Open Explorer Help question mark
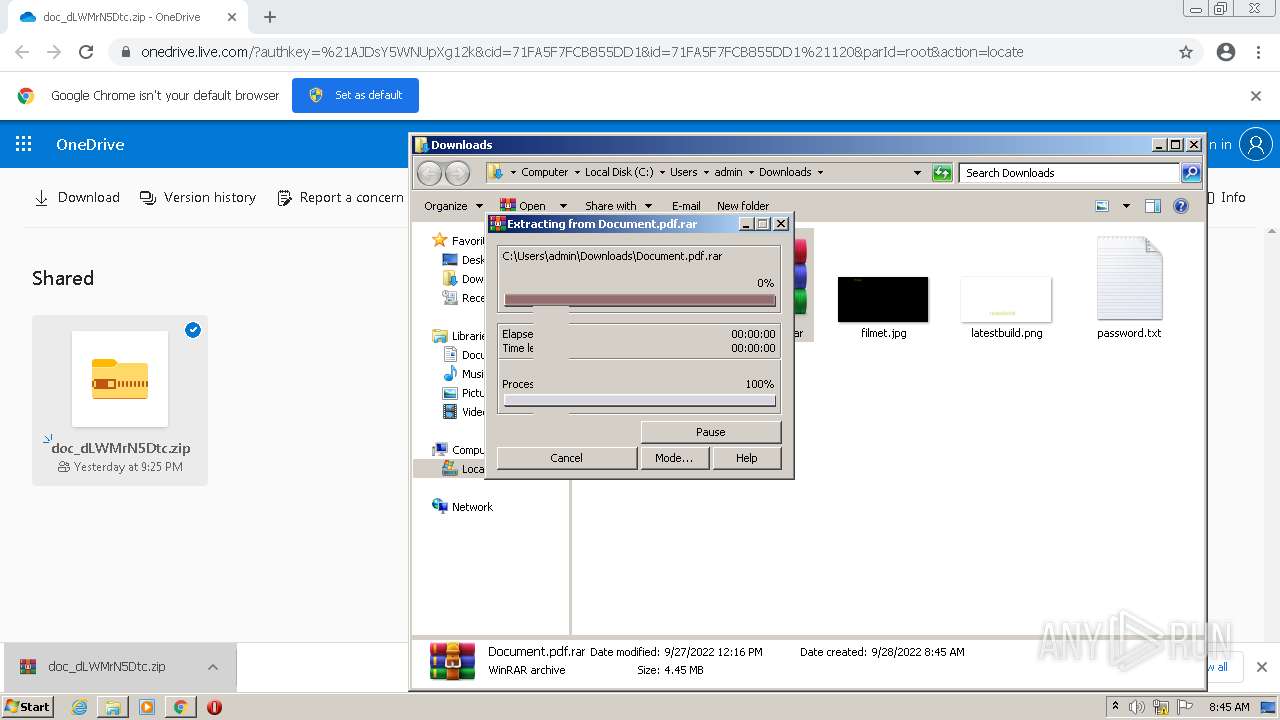The image size is (1280, 720). pyautogui.click(x=1181, y=206)
